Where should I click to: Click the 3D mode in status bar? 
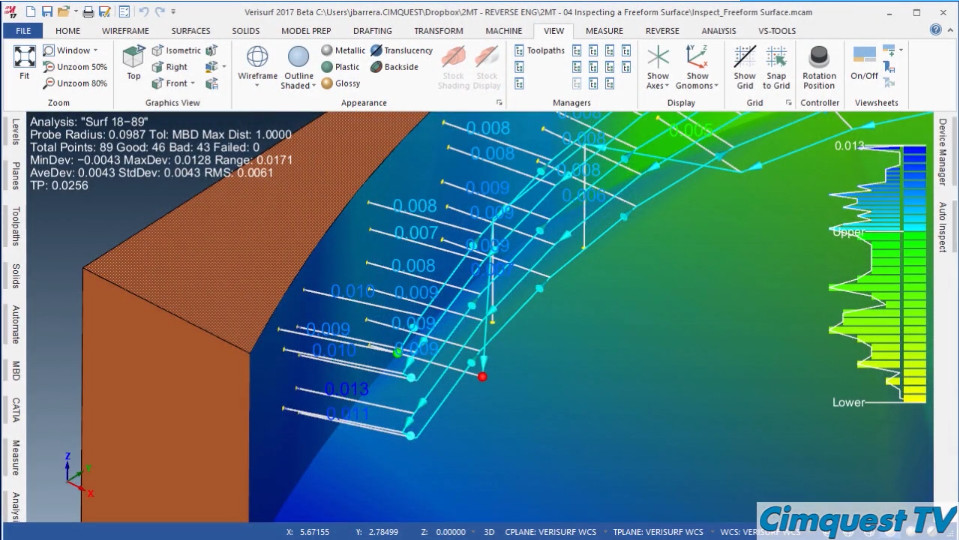coord(489,532)
